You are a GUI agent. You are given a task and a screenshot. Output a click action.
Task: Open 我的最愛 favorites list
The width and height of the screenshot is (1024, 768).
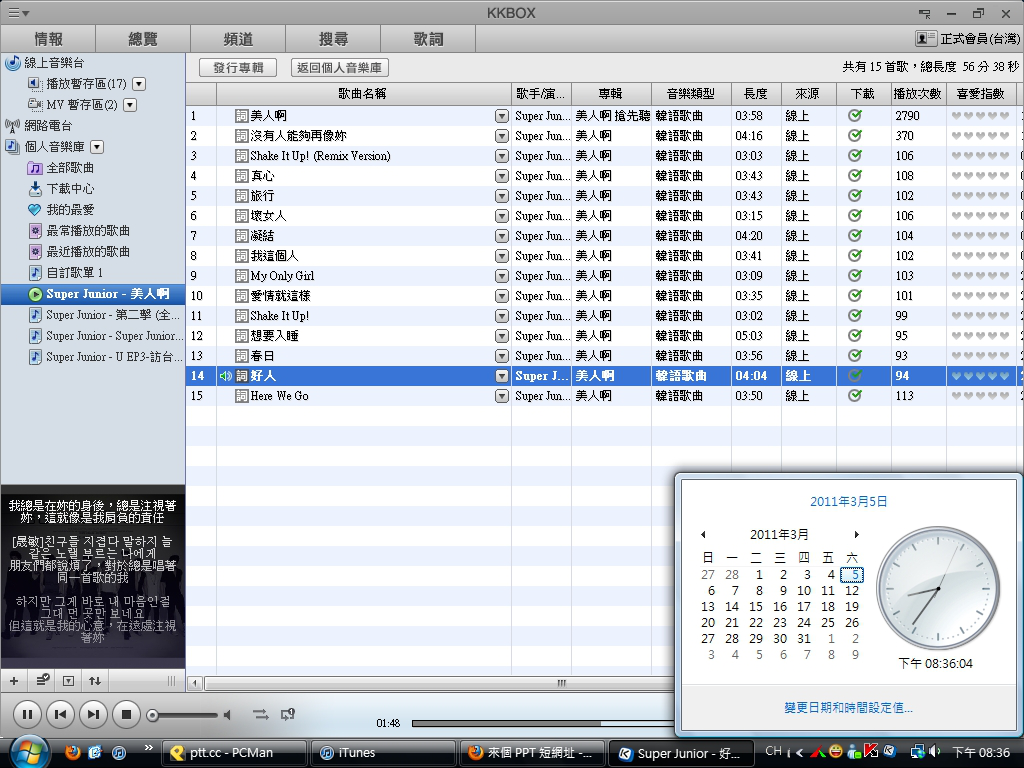coord(70,210)
